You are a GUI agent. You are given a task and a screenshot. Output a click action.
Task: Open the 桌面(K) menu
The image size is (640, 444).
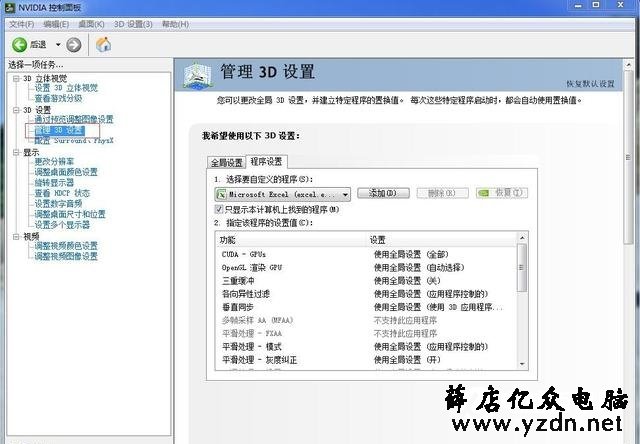(91, 24)
